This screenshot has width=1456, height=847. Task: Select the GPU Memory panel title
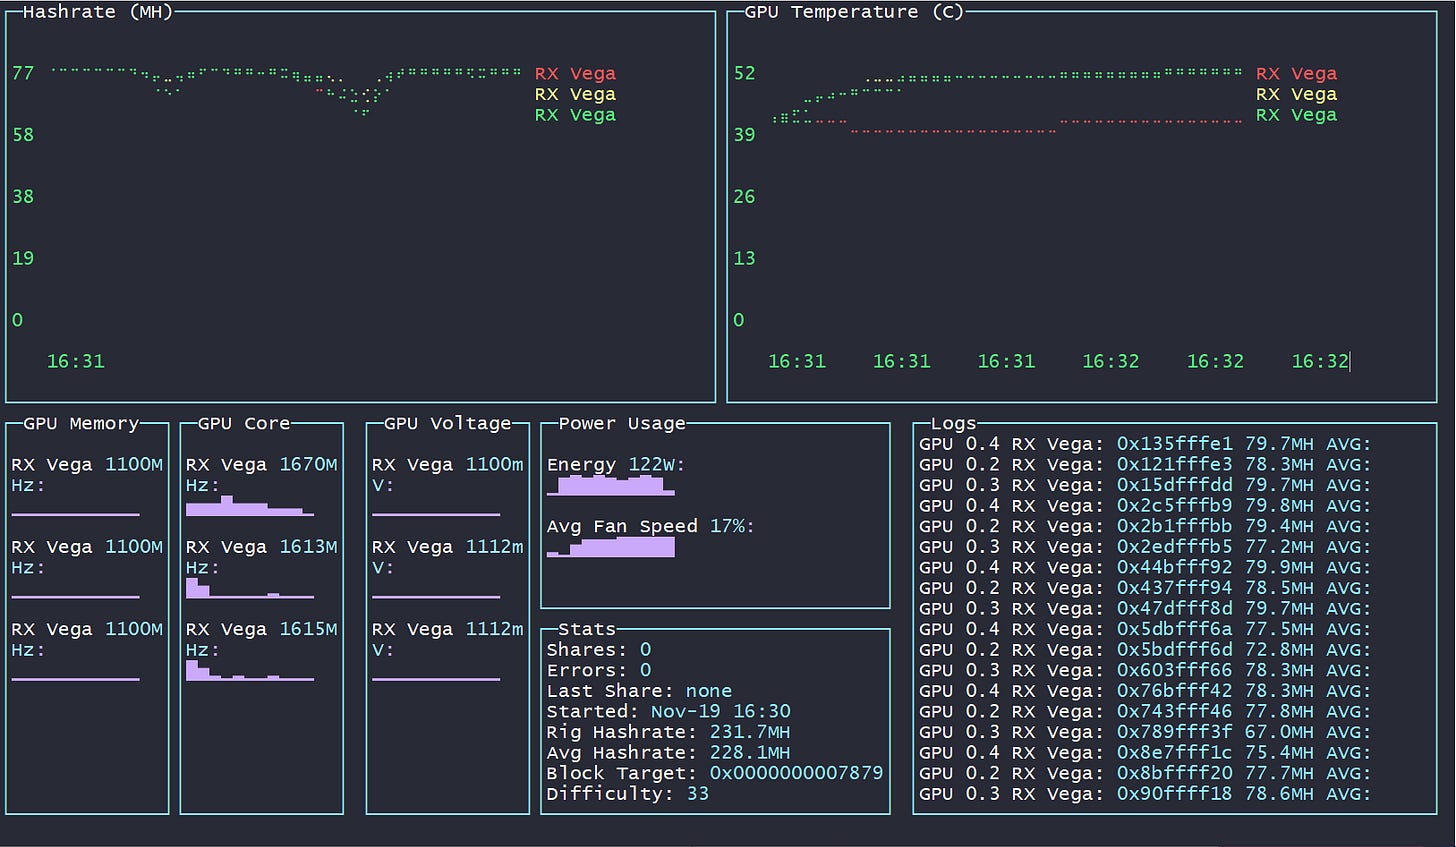(x=81, y=423)
